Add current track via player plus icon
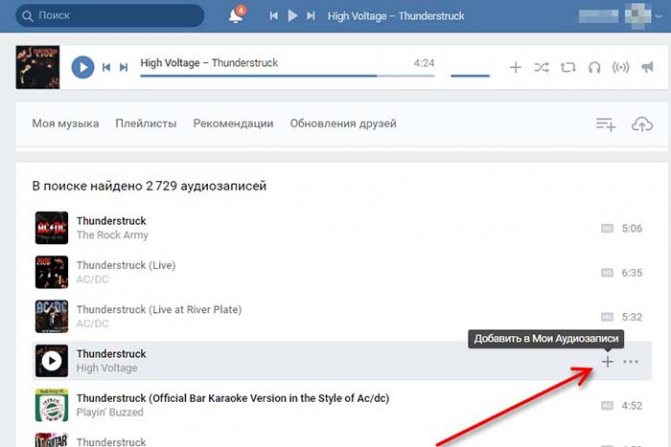This screenshot has width=671, height=447. [515, 67]
